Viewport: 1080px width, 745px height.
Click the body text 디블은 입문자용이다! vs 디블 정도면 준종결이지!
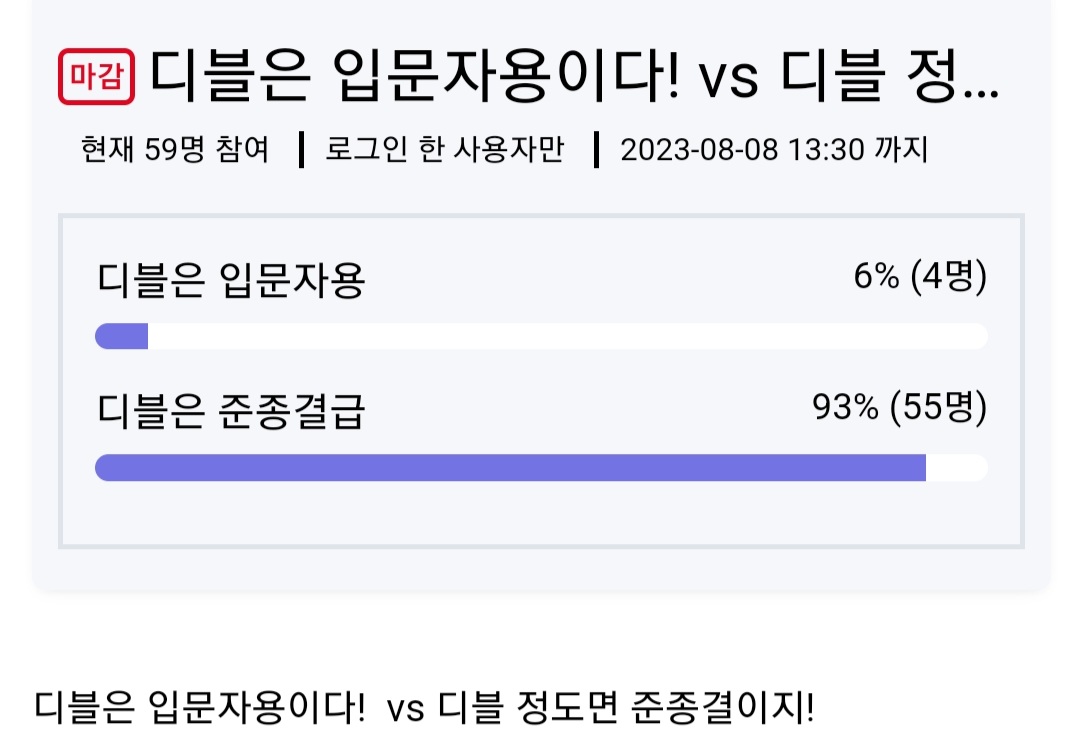pyautogui.click(x=424, y=707)
